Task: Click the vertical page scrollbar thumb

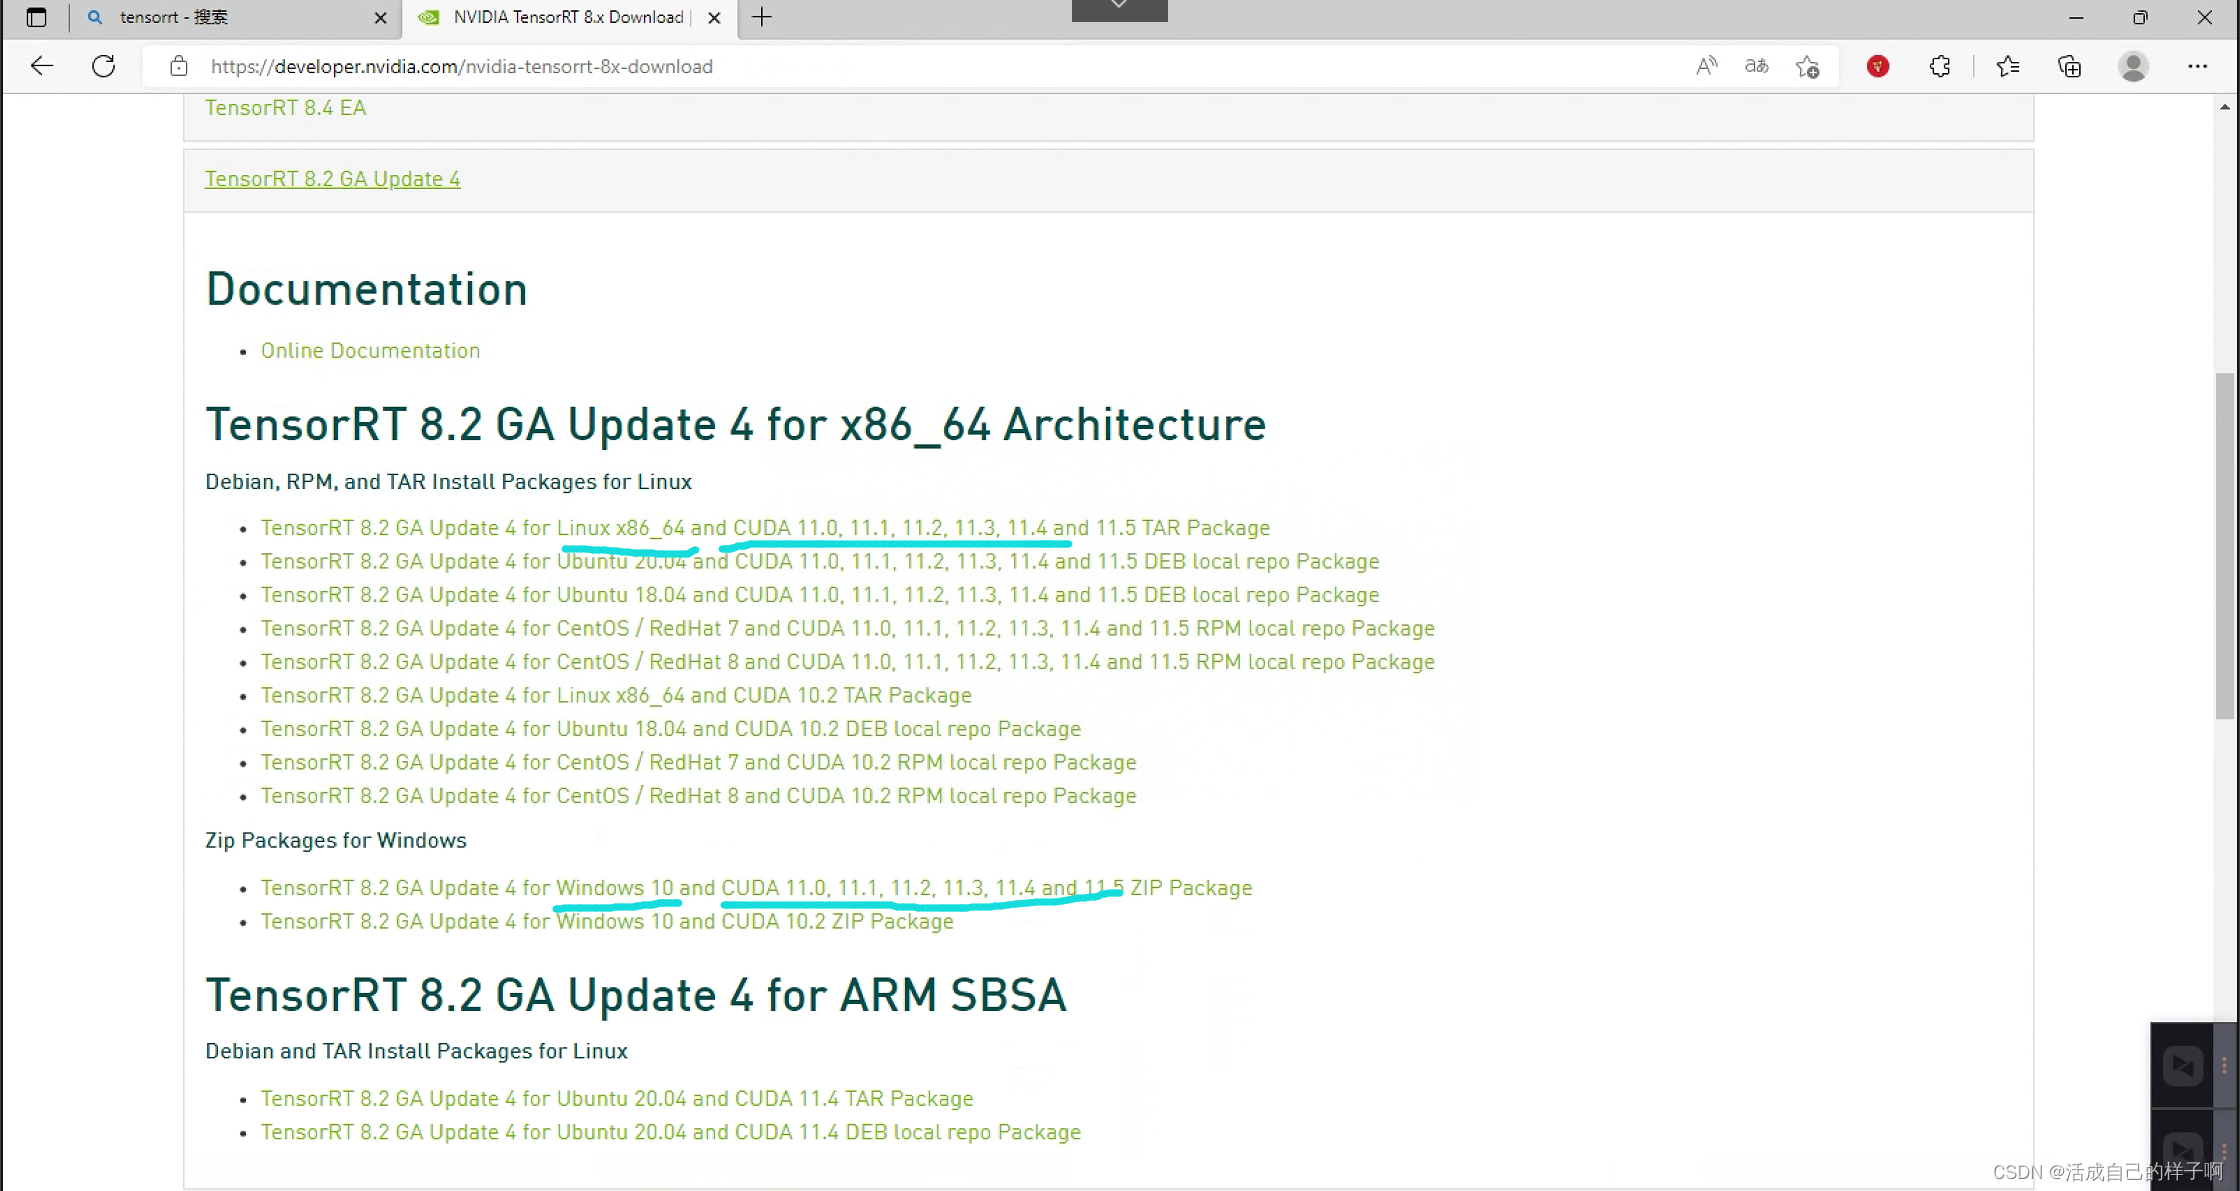Action: click(x=2224, y=545)
